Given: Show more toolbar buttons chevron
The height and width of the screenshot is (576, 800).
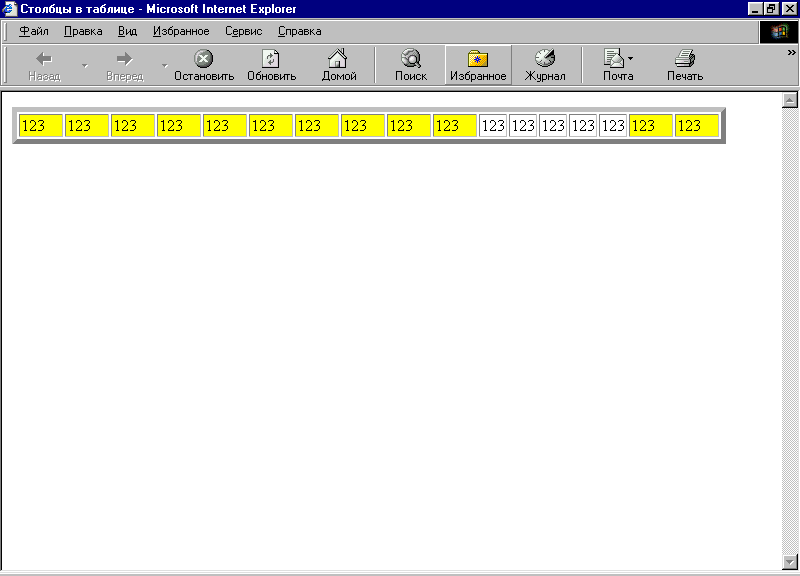Looking at the screenshot, I should pos(791,53).
